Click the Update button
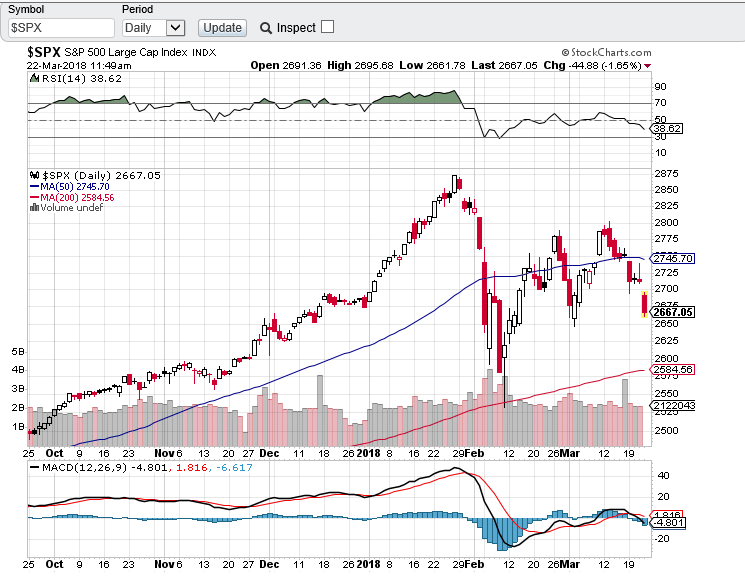 222,28
